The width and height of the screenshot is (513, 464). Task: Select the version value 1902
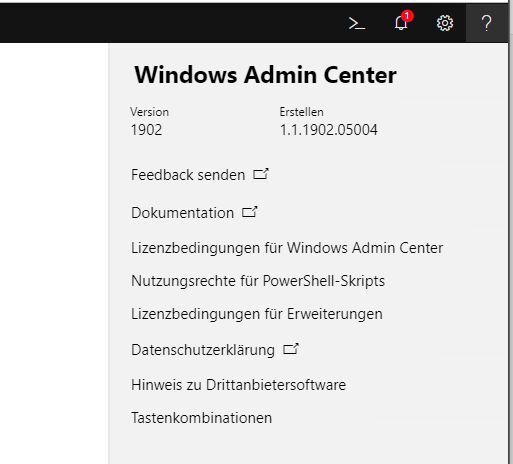[146, 130]
